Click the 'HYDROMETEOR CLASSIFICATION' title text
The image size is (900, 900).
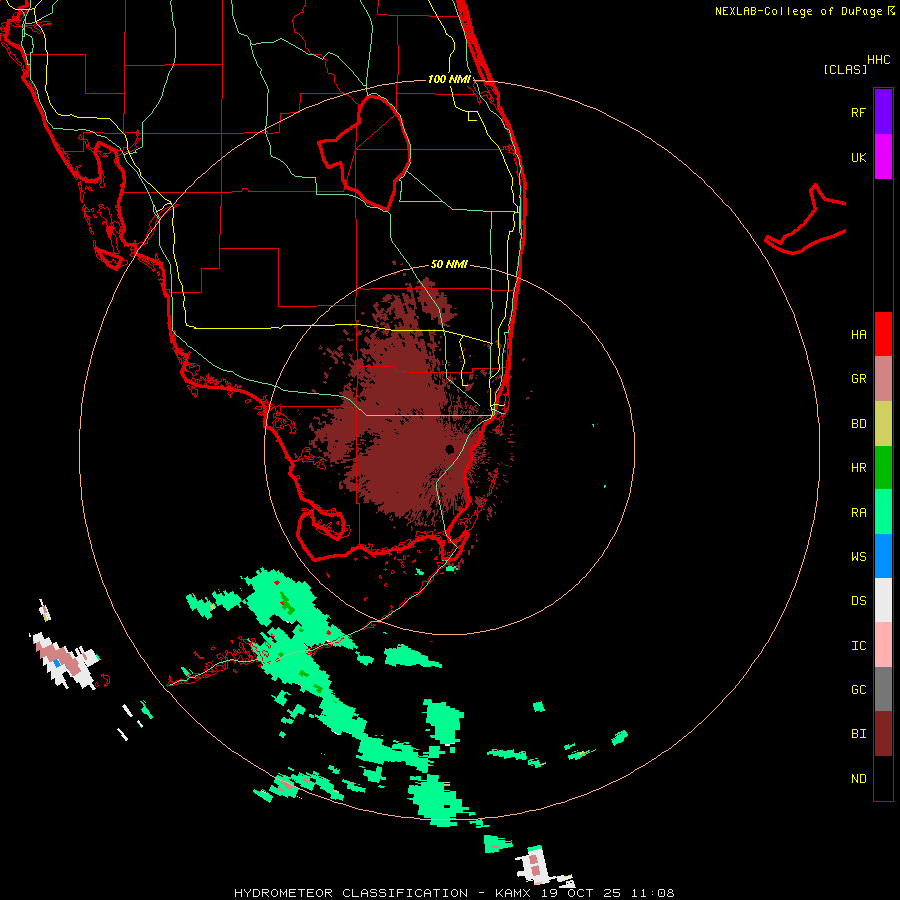[351, 893]
